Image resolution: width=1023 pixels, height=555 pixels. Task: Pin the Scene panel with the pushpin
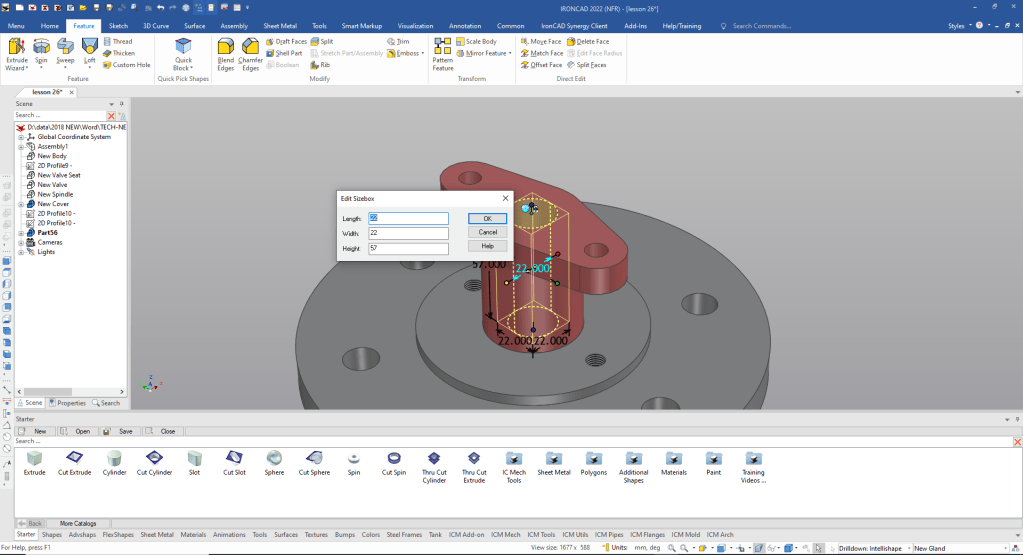point(122,103)
